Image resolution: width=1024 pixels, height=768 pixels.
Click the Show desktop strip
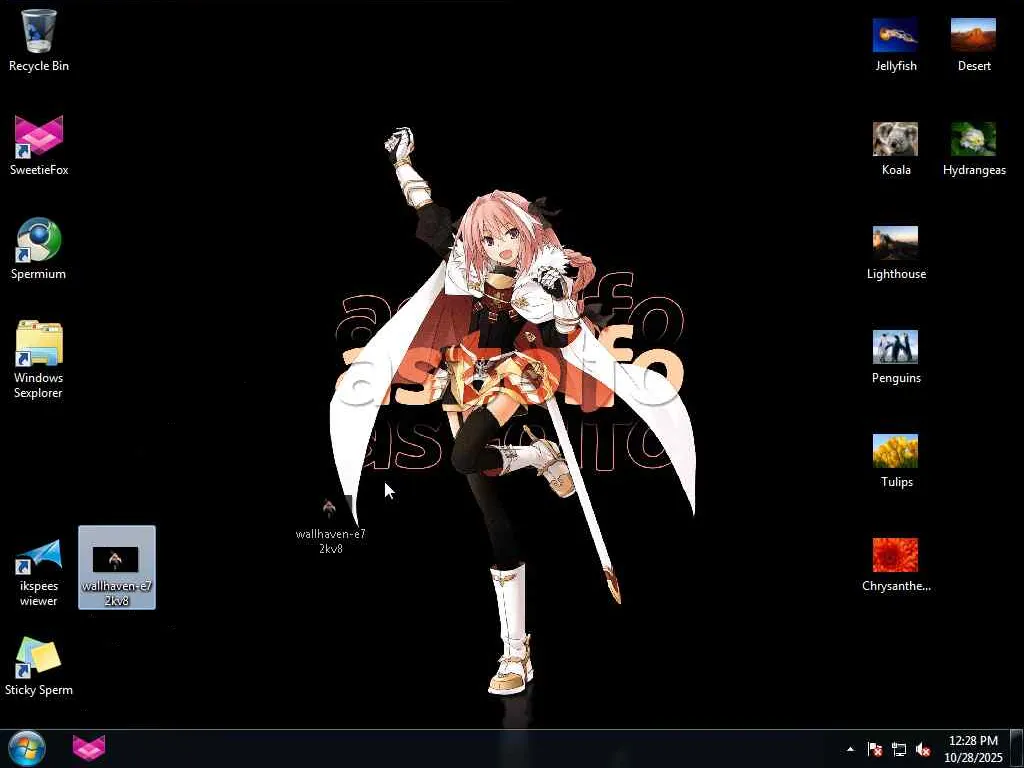click(x=1017, y=748)
